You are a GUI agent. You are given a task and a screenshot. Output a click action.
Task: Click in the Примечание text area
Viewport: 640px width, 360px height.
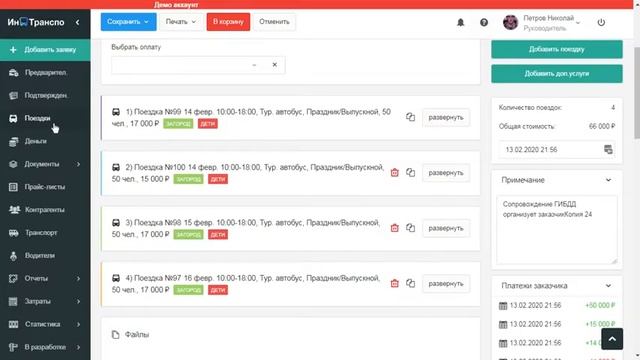point(557,230)
